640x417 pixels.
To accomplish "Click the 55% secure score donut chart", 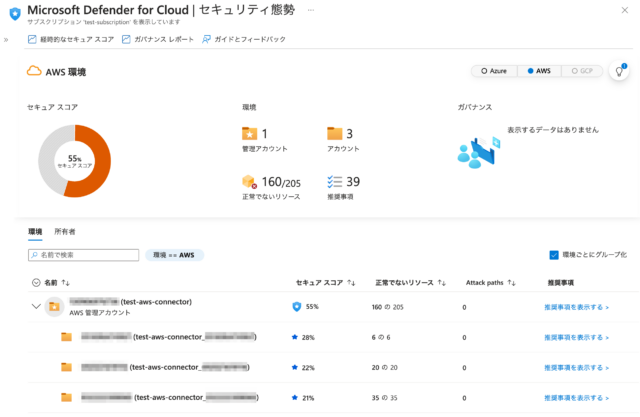I will pos(75,161).
